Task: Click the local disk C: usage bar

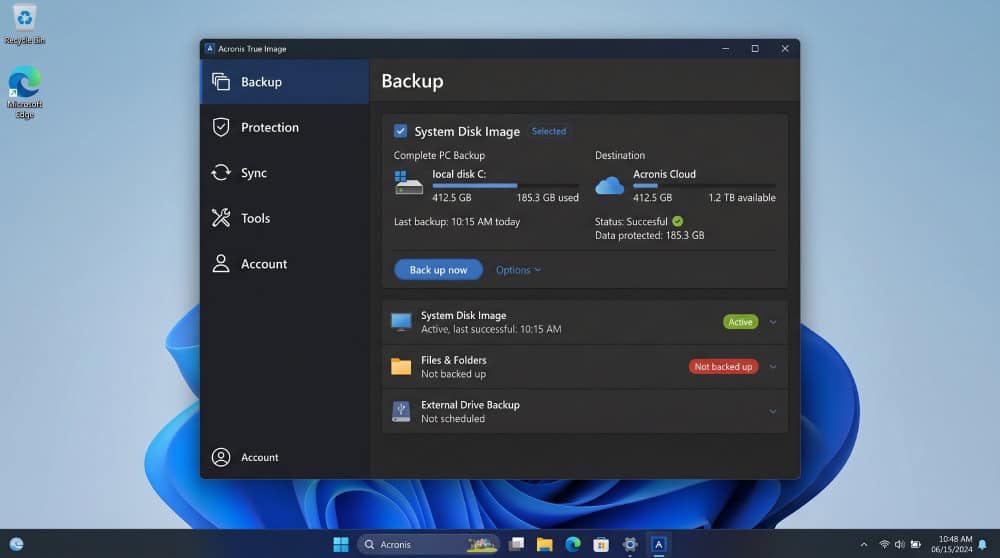Action: point(505,186)
